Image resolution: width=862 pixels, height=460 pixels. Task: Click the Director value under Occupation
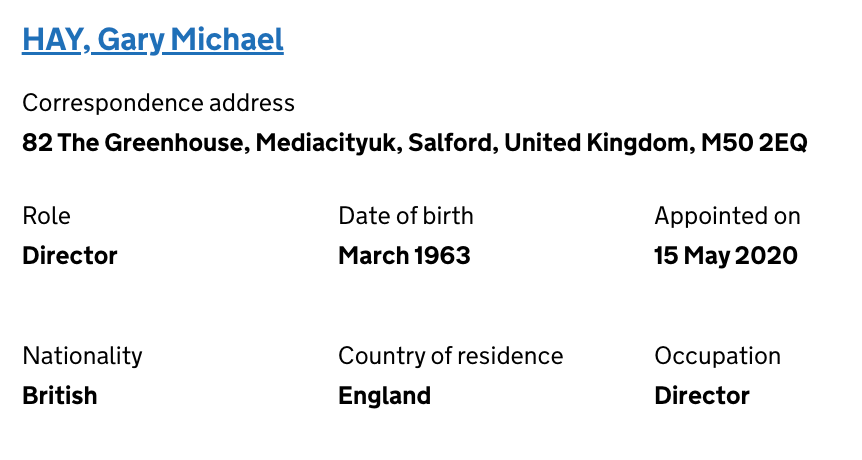[x=702, y=396]
